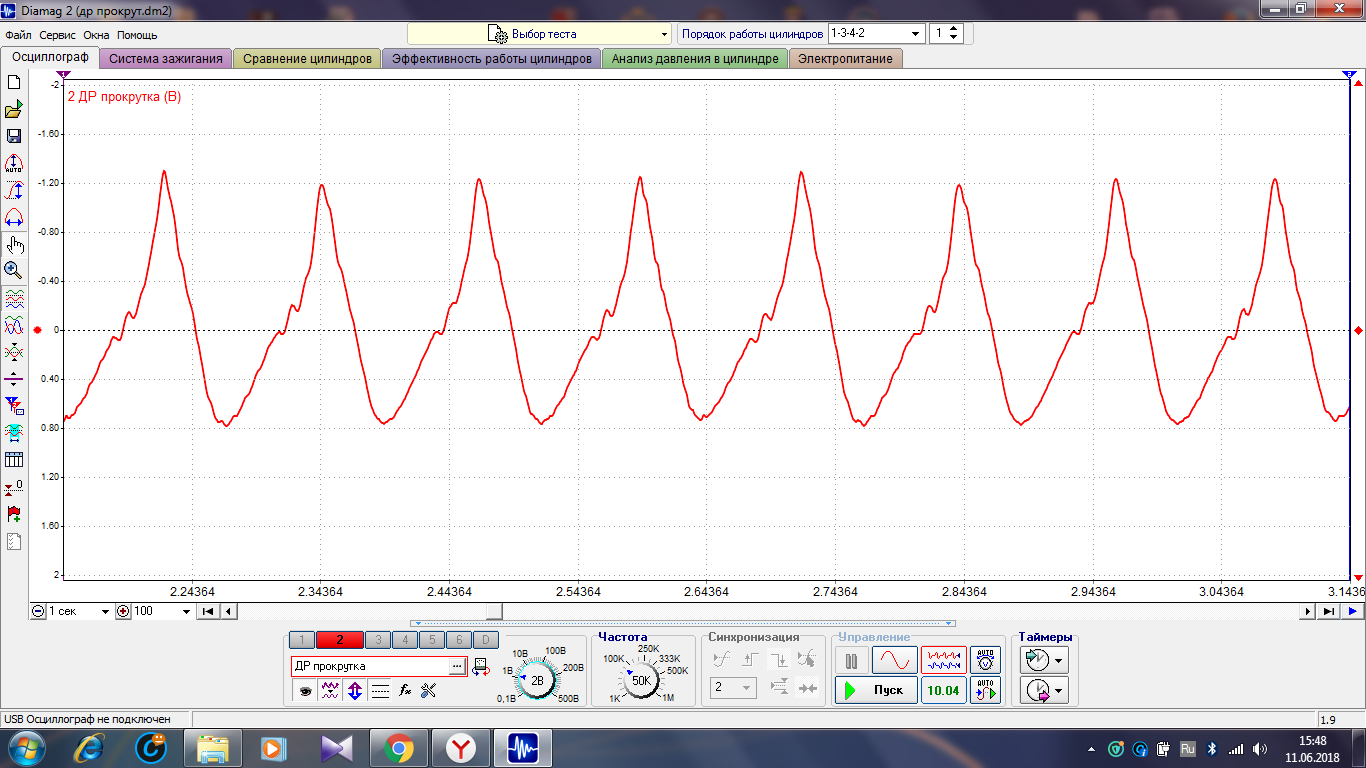Click the overlaid waveforms display icon
Image resolution: width=1366 pixels, height=768 pixels.
pyautogui.click(x=14, y=325)
